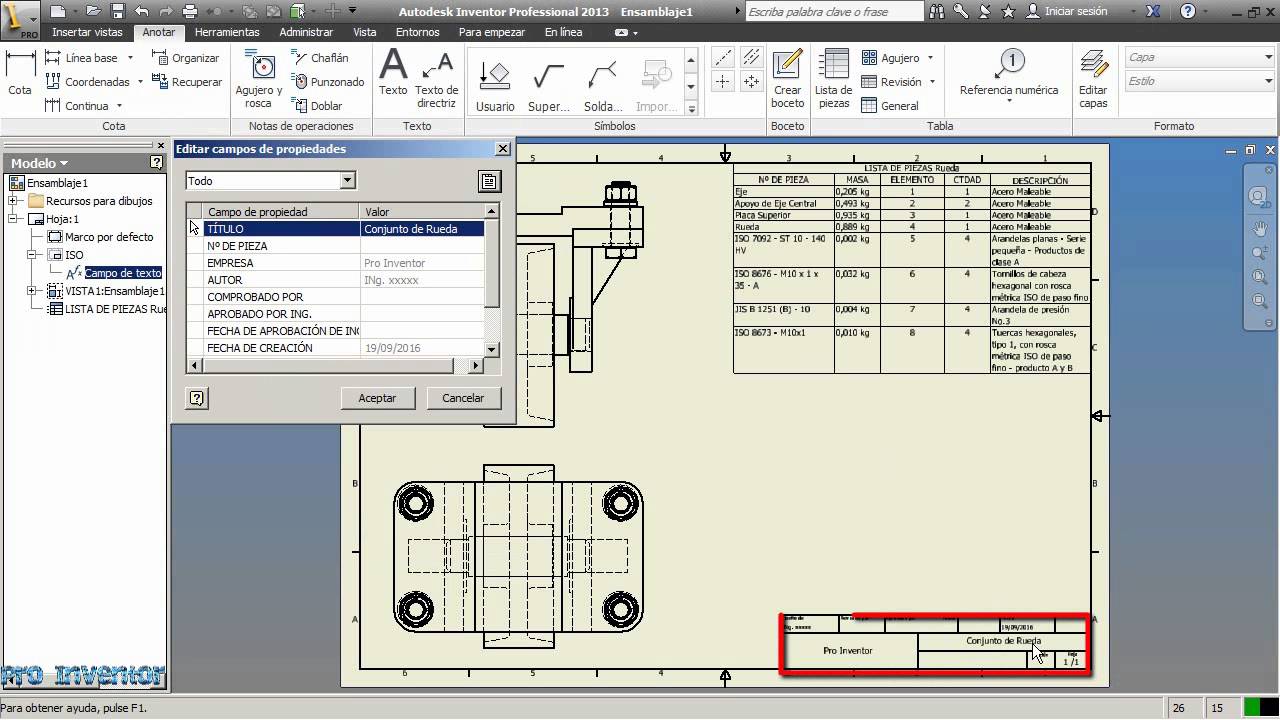The height and width of the screenshot is (720, 1280).
Task: Click the Organizar dimensions tool
Action: click(186, 58)
